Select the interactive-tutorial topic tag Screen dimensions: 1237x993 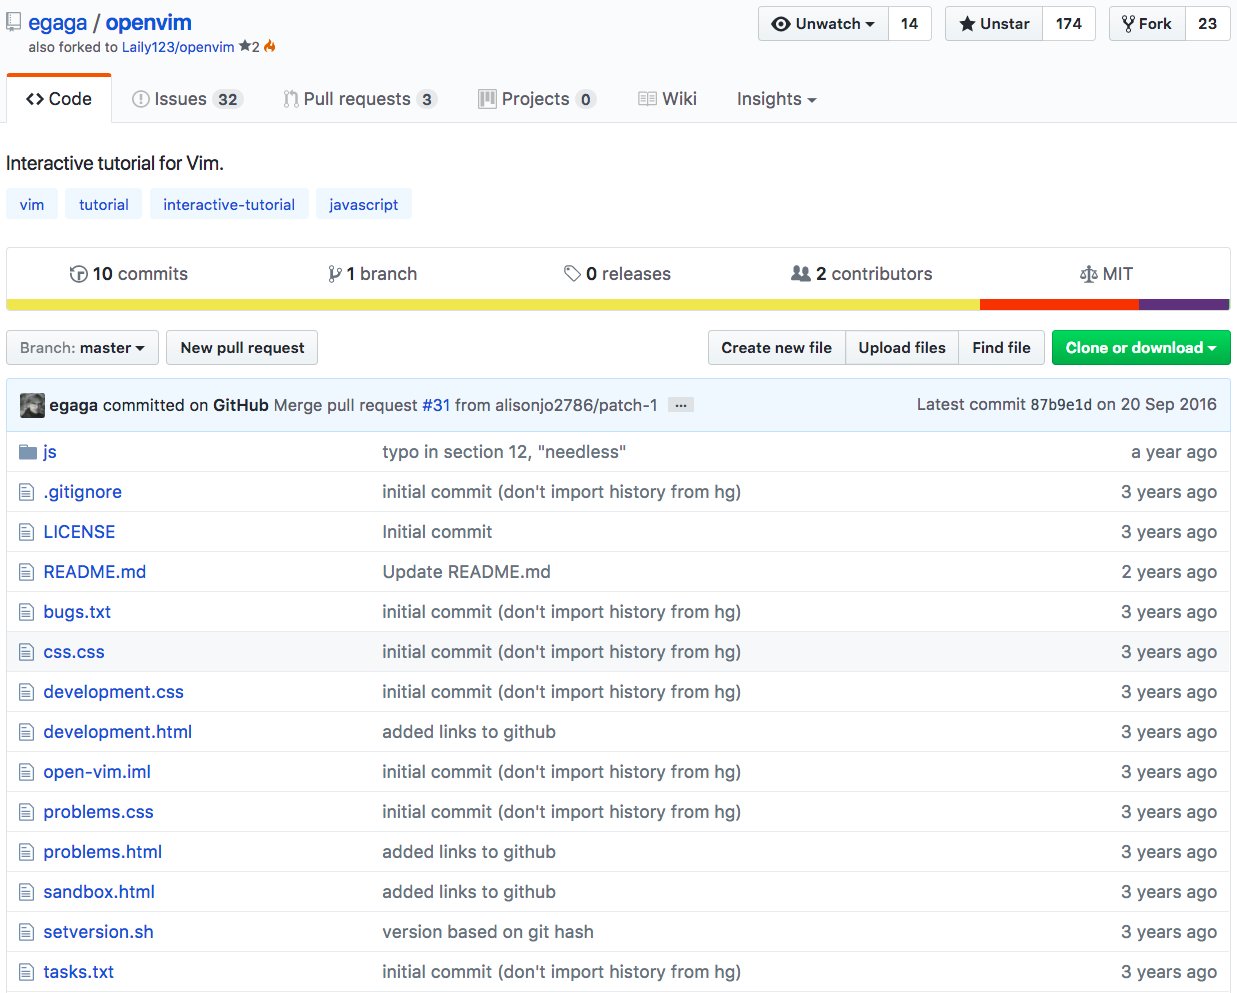pos(229,205)
